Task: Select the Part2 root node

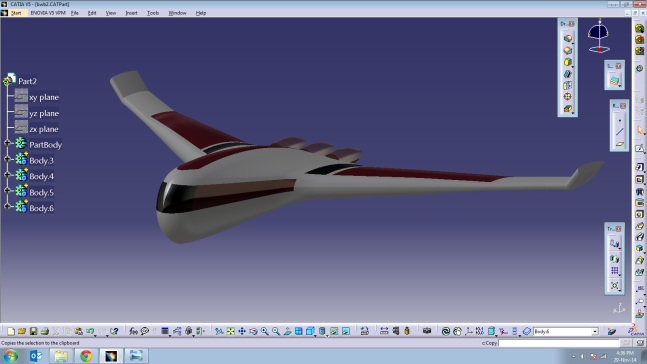Action: [27, 81]
